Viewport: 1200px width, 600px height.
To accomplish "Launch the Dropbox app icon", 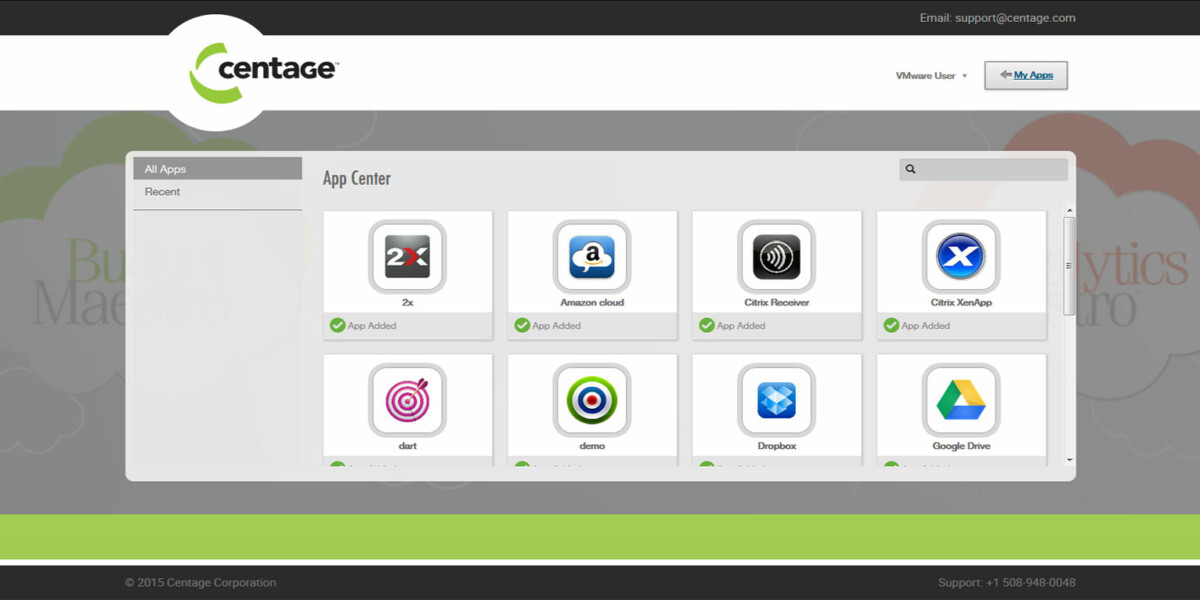I will coord(776,400).
